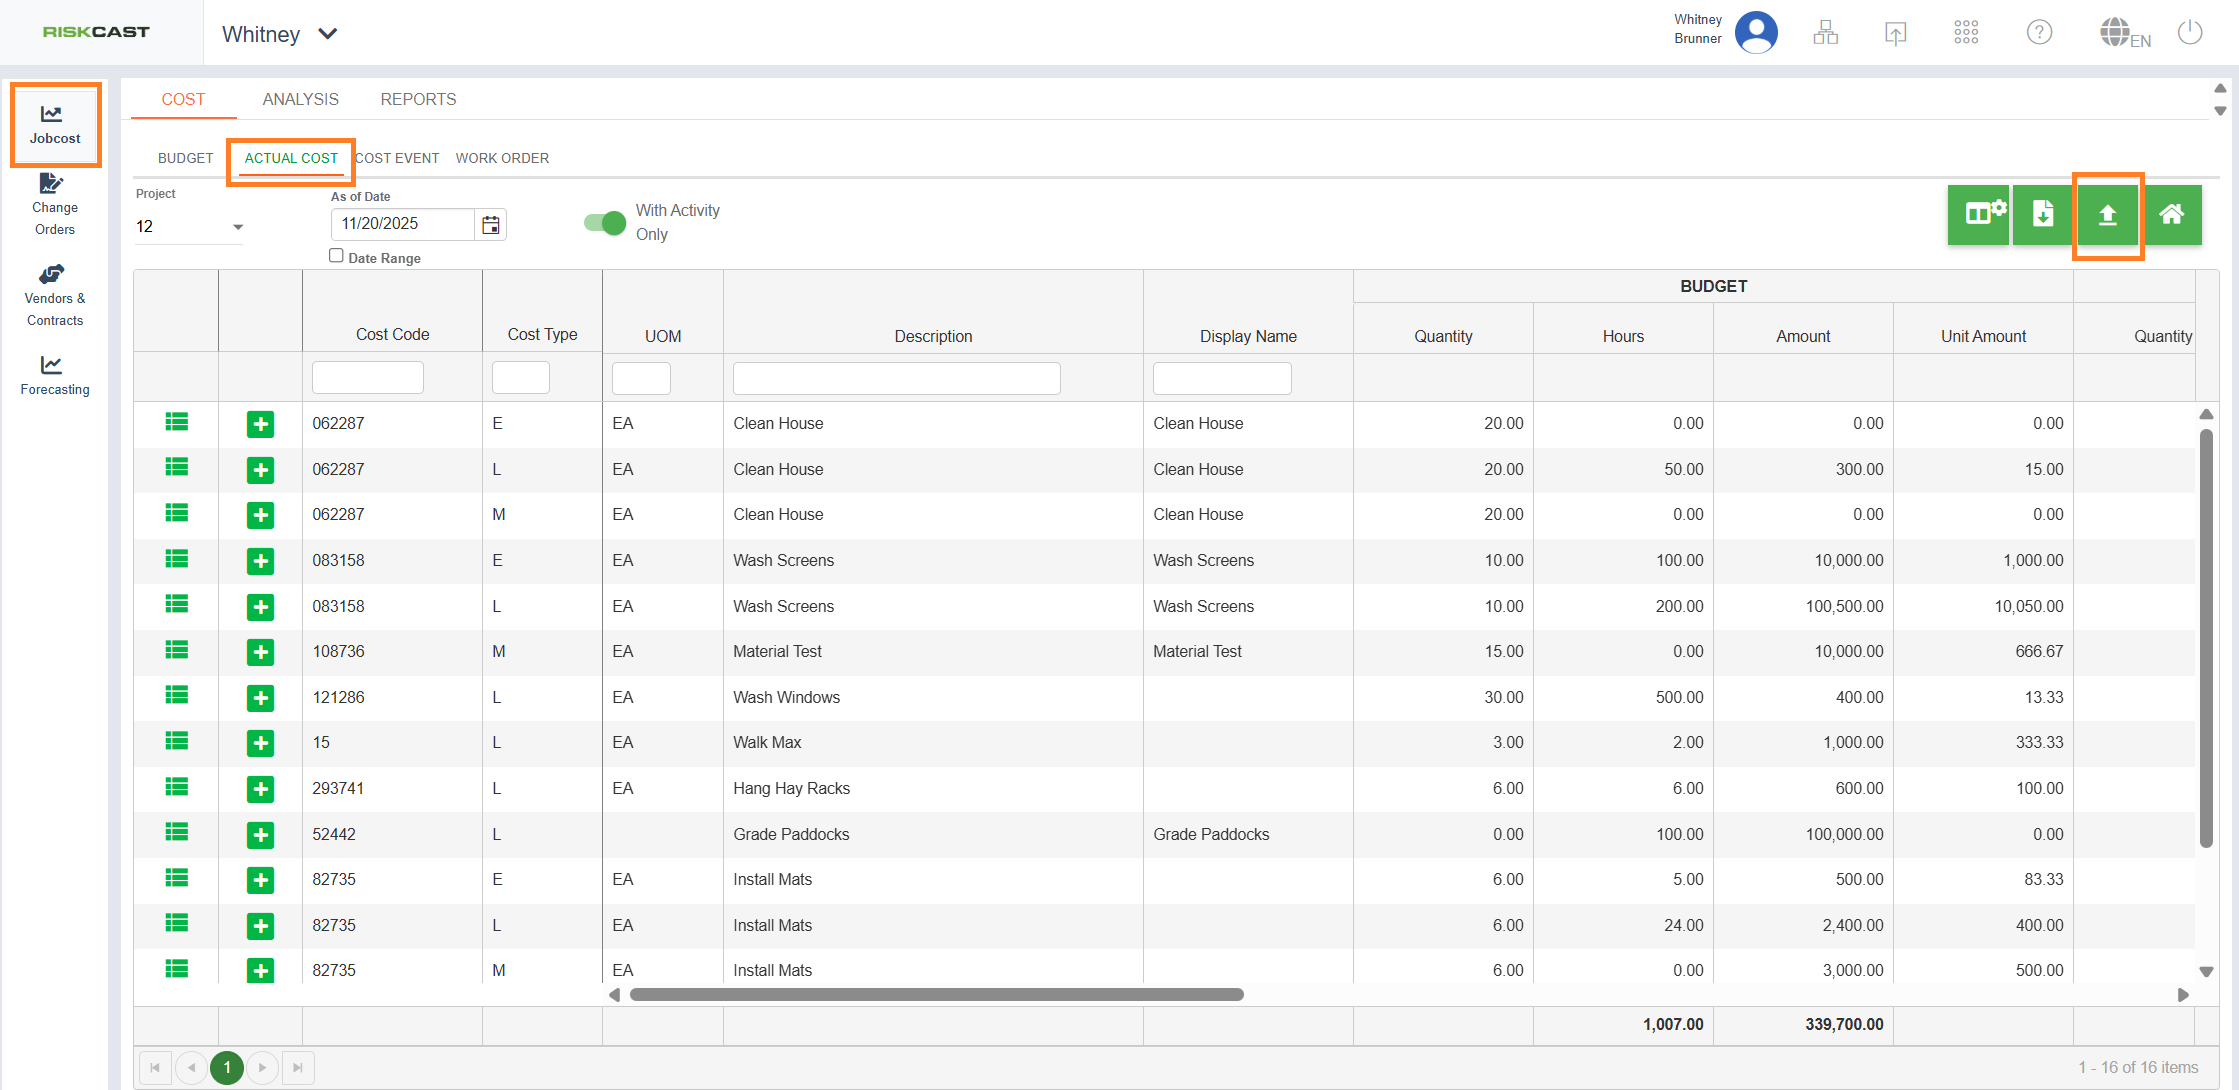Click the horizontal scrollbar of the grid
The image size is (2239, 1090).
(x=936, y=995)
